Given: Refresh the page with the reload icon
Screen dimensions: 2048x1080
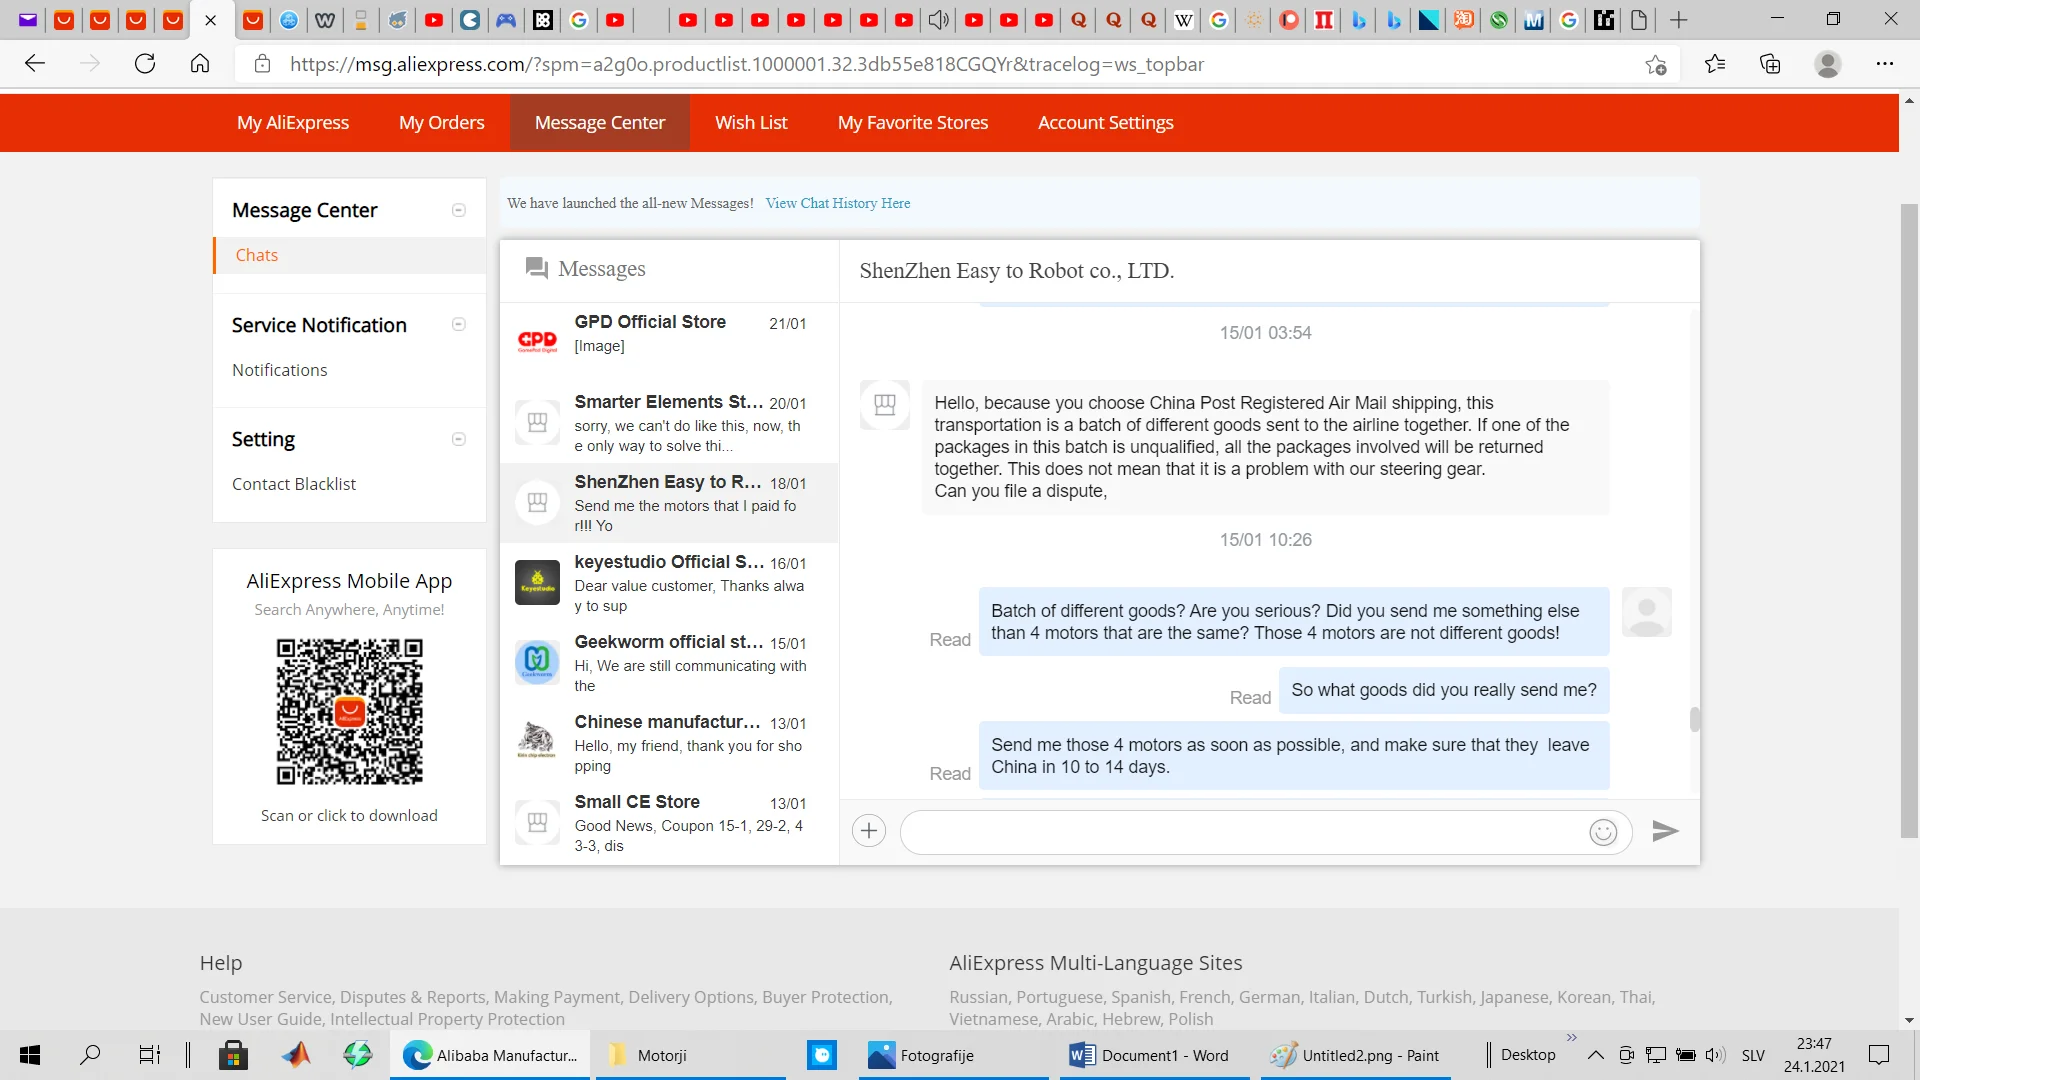Looking at the screenshot, I should pos(145,64).
